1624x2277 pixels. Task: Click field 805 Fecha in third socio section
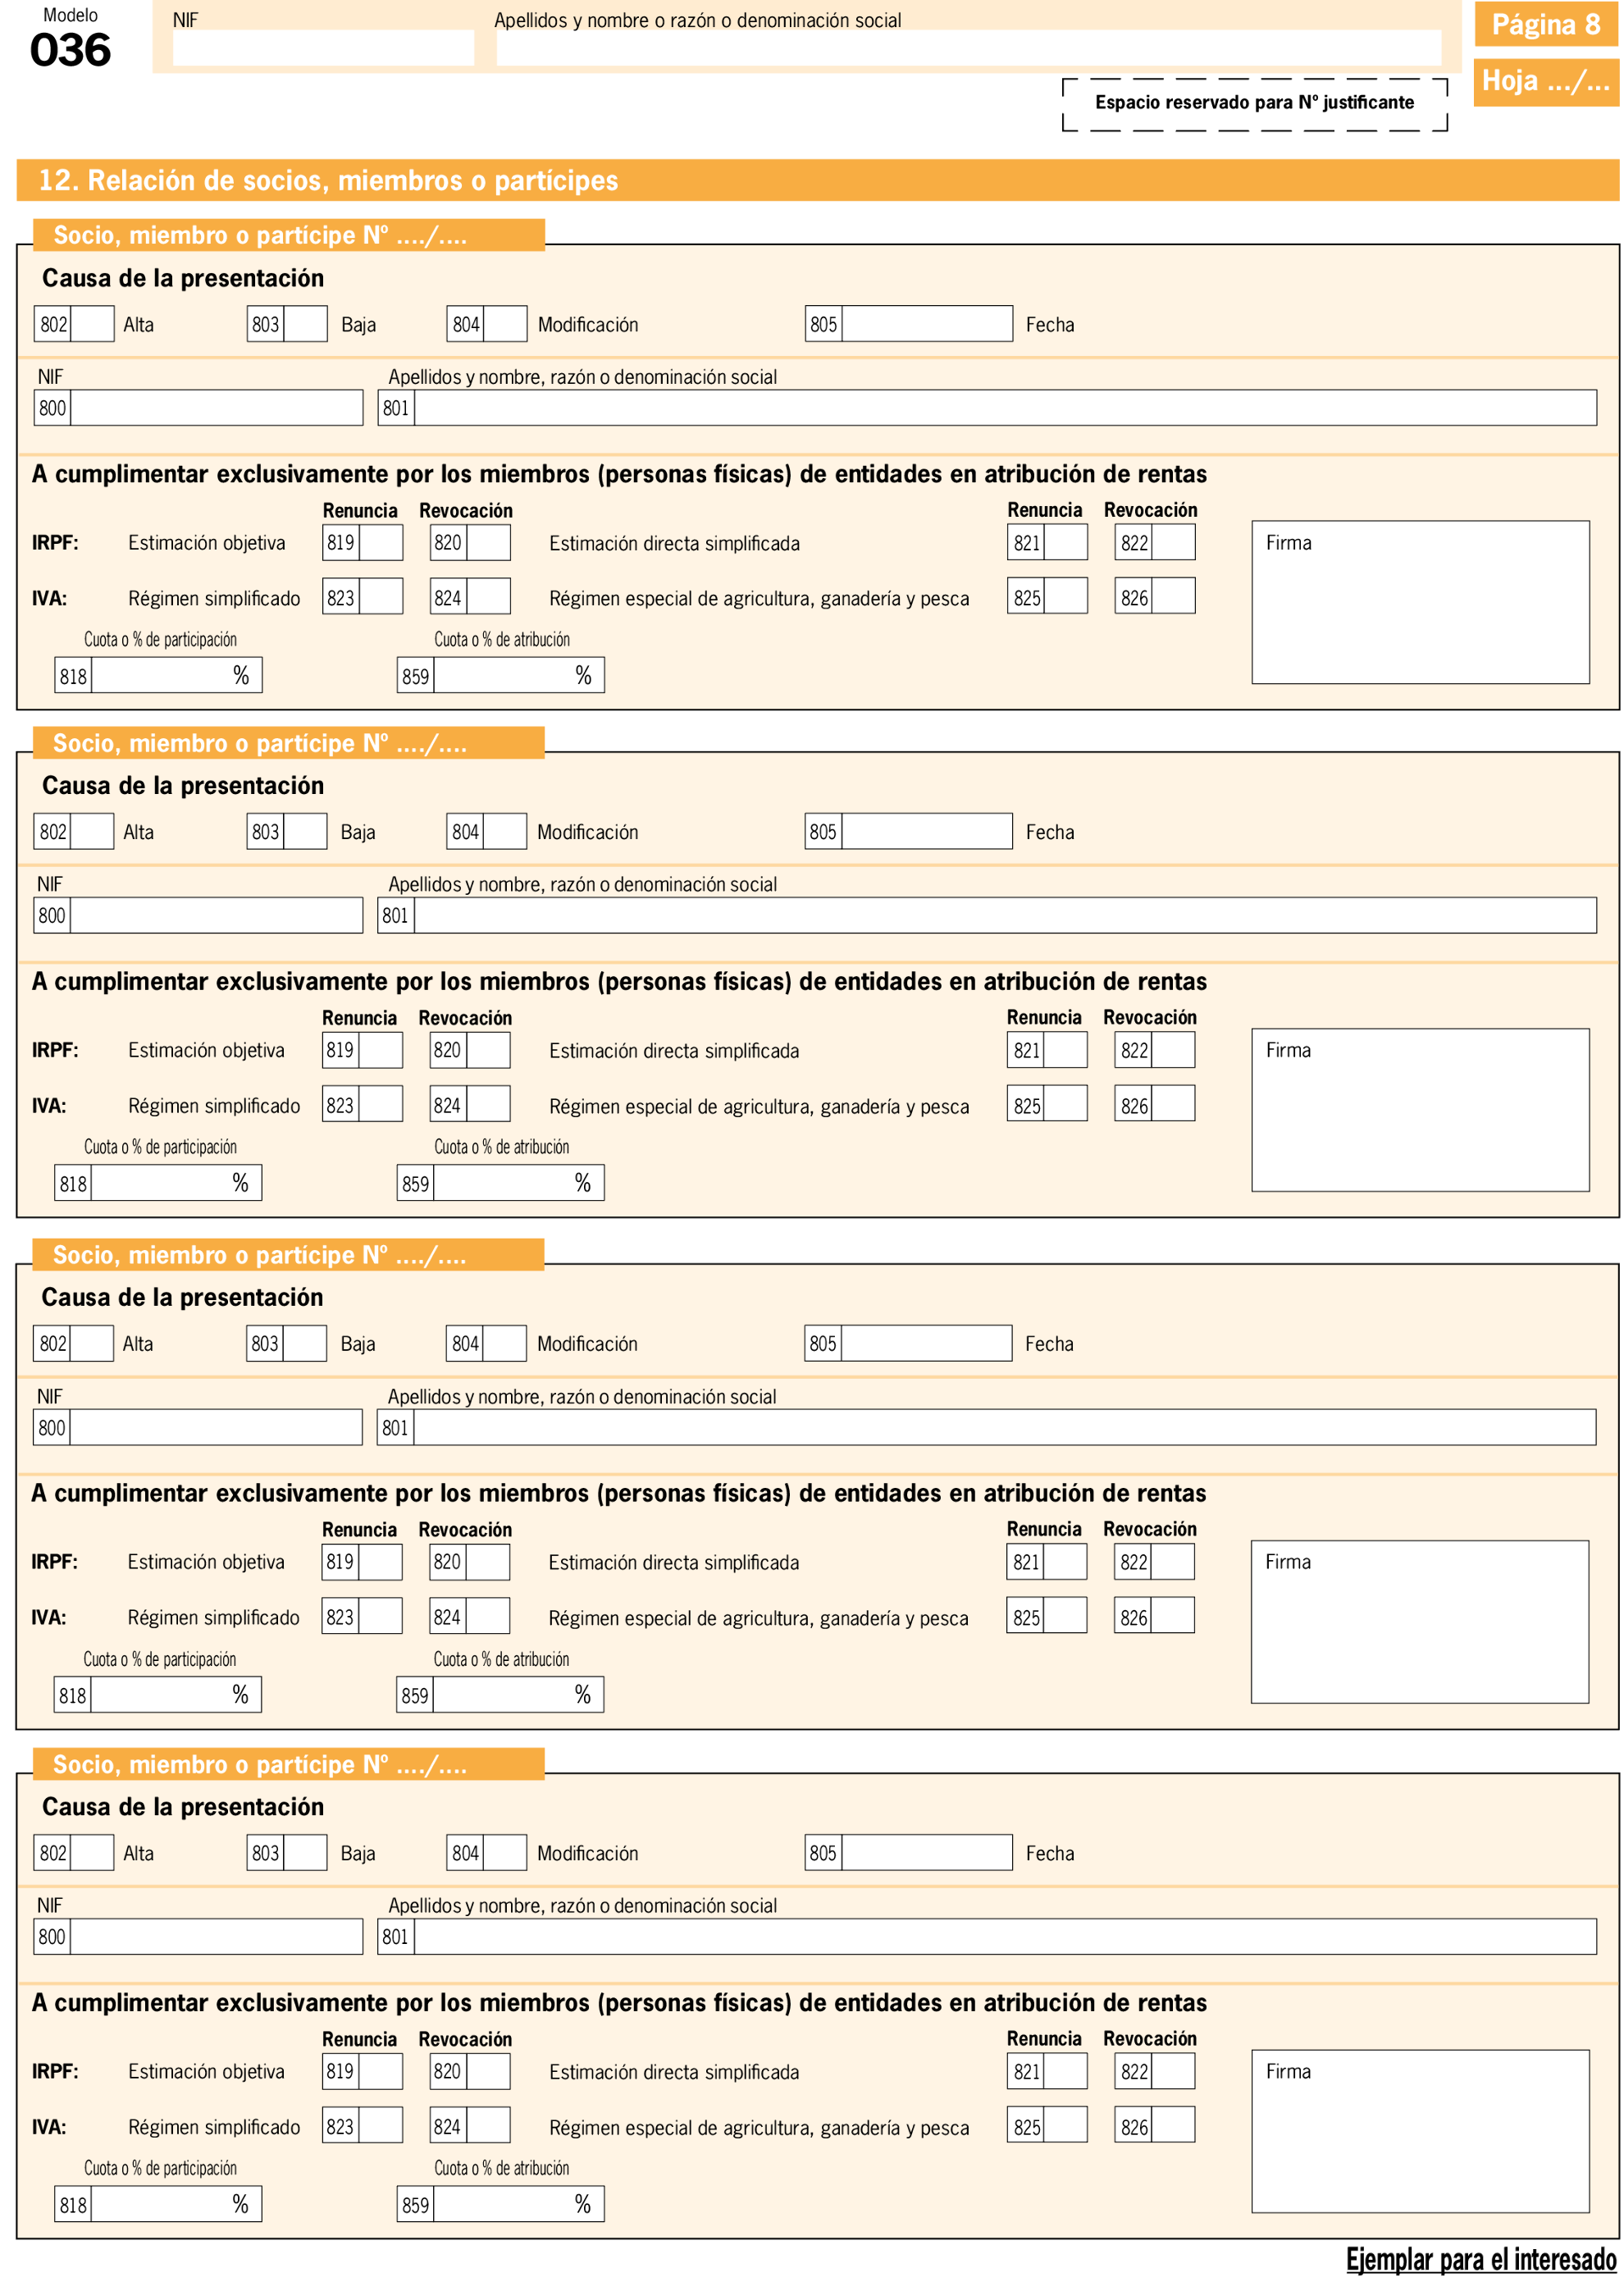(x=927, y=1344)
